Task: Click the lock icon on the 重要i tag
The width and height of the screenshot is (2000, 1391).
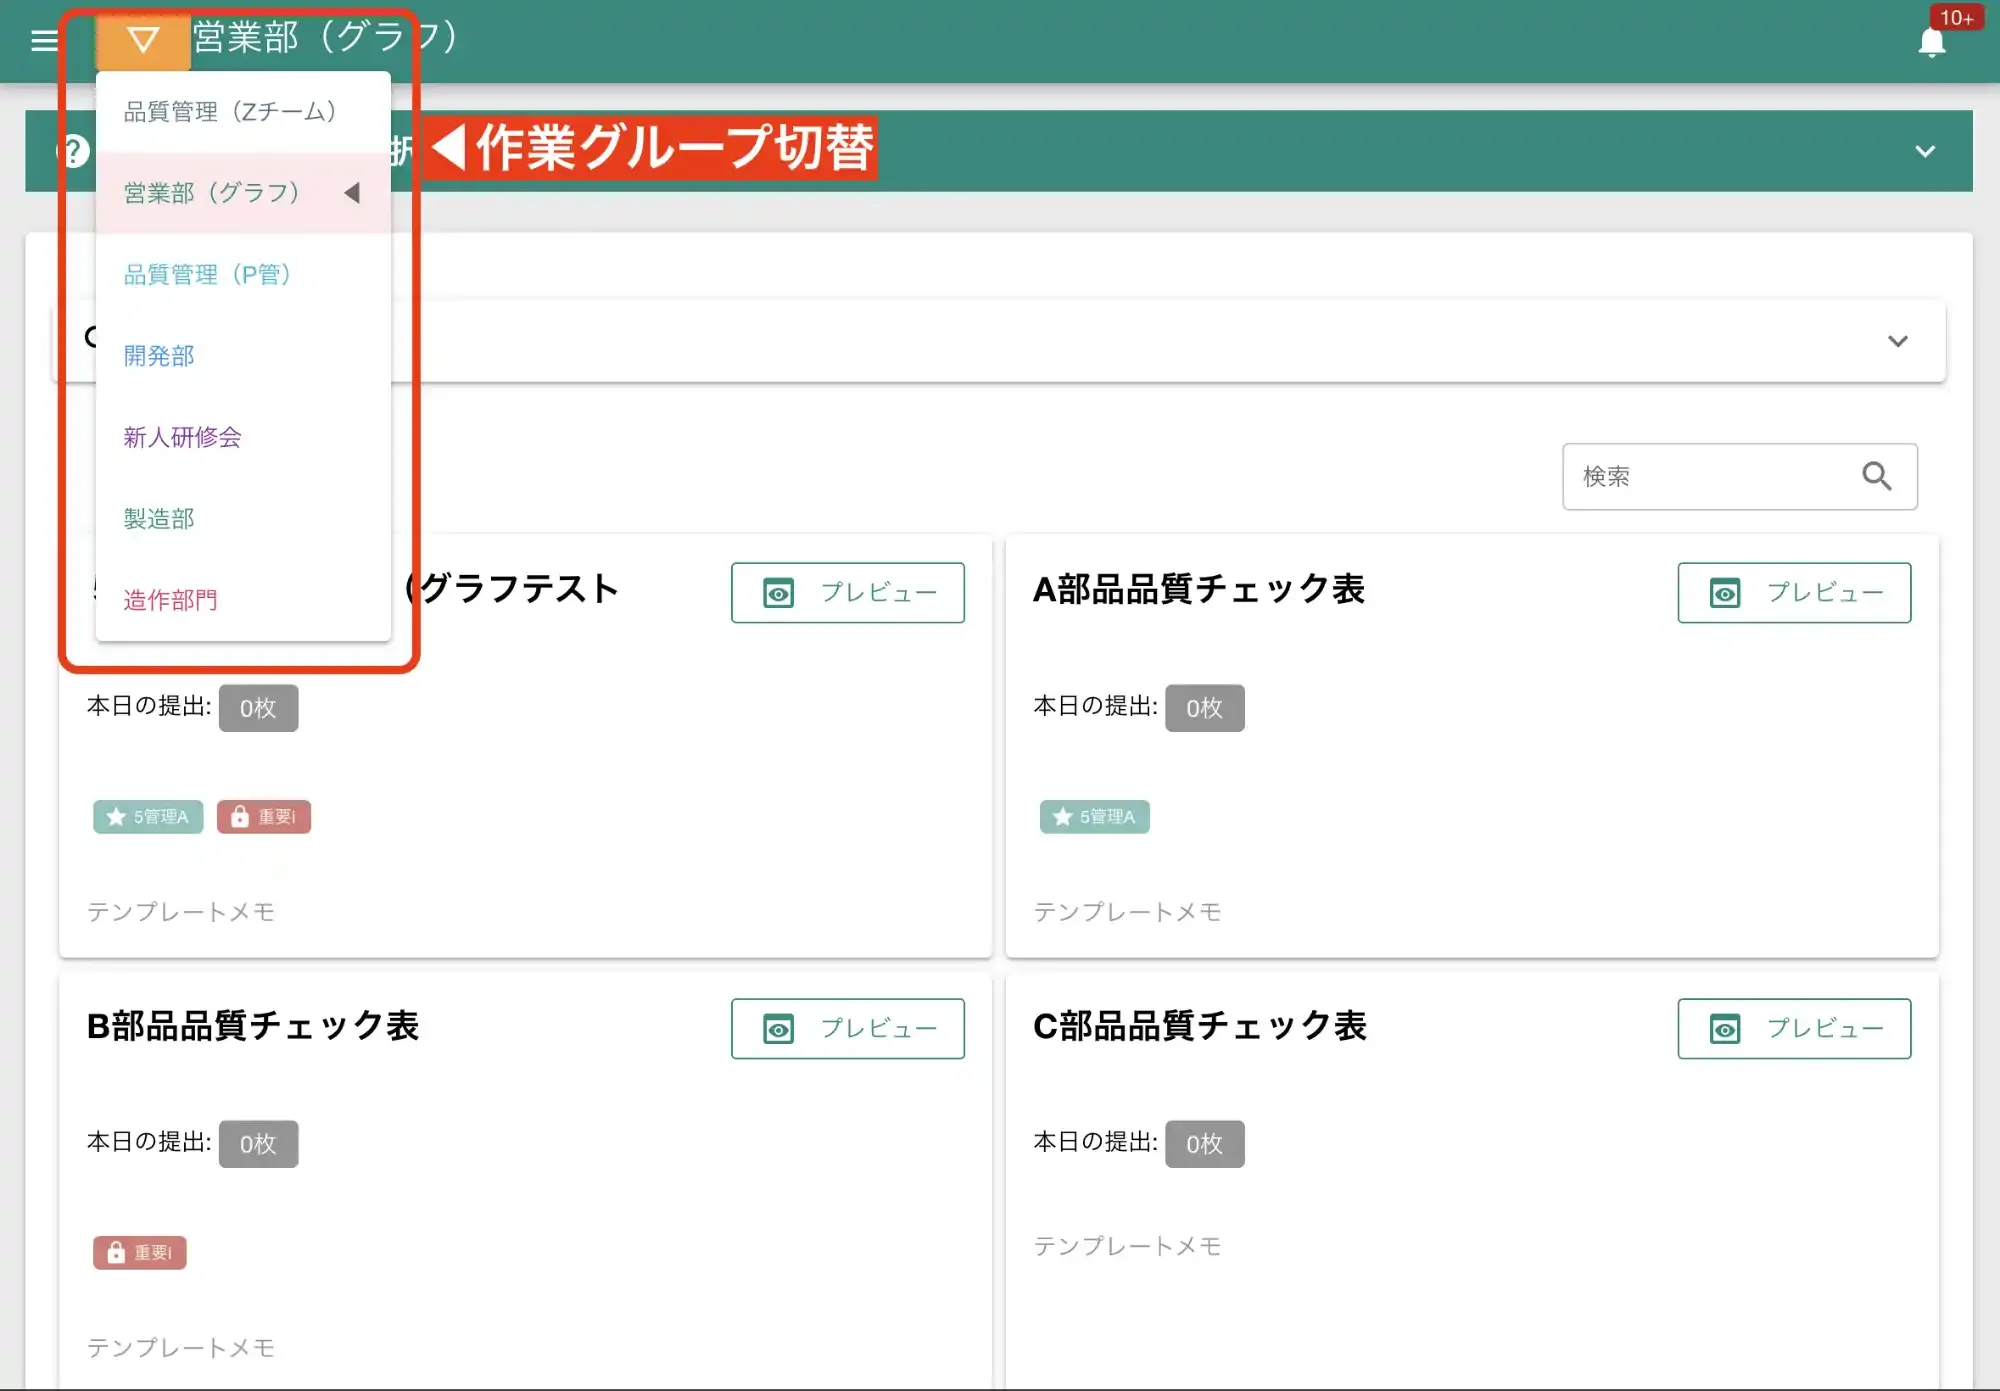Action: [238, 816]
